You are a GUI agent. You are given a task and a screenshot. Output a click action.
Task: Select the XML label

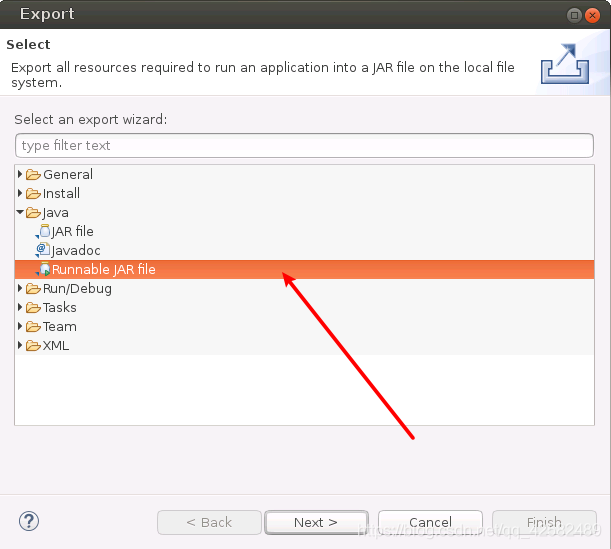[56, 346]
